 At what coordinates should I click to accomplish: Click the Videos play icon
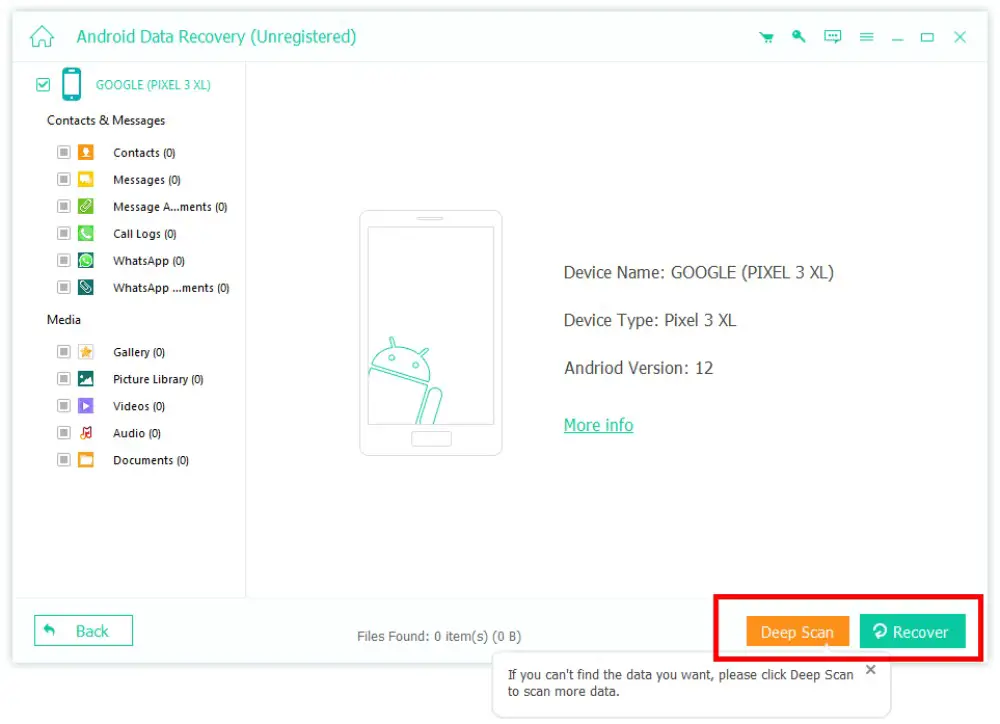click(85, 406)
